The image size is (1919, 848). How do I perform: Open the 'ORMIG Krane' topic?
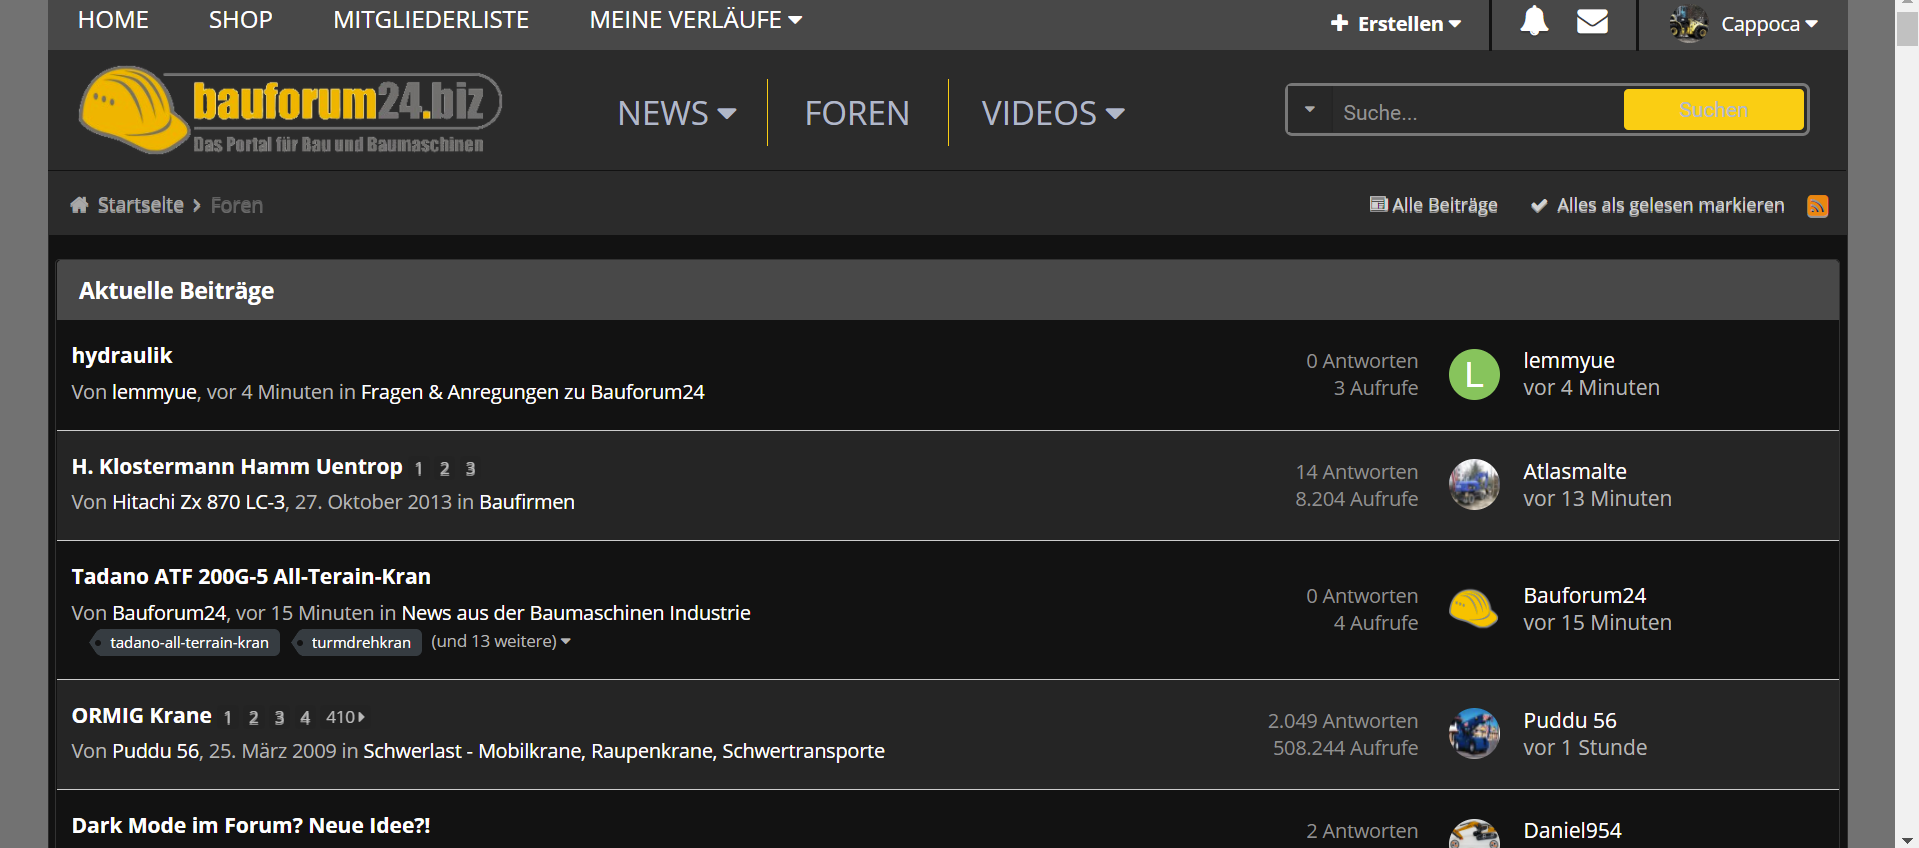142,715
